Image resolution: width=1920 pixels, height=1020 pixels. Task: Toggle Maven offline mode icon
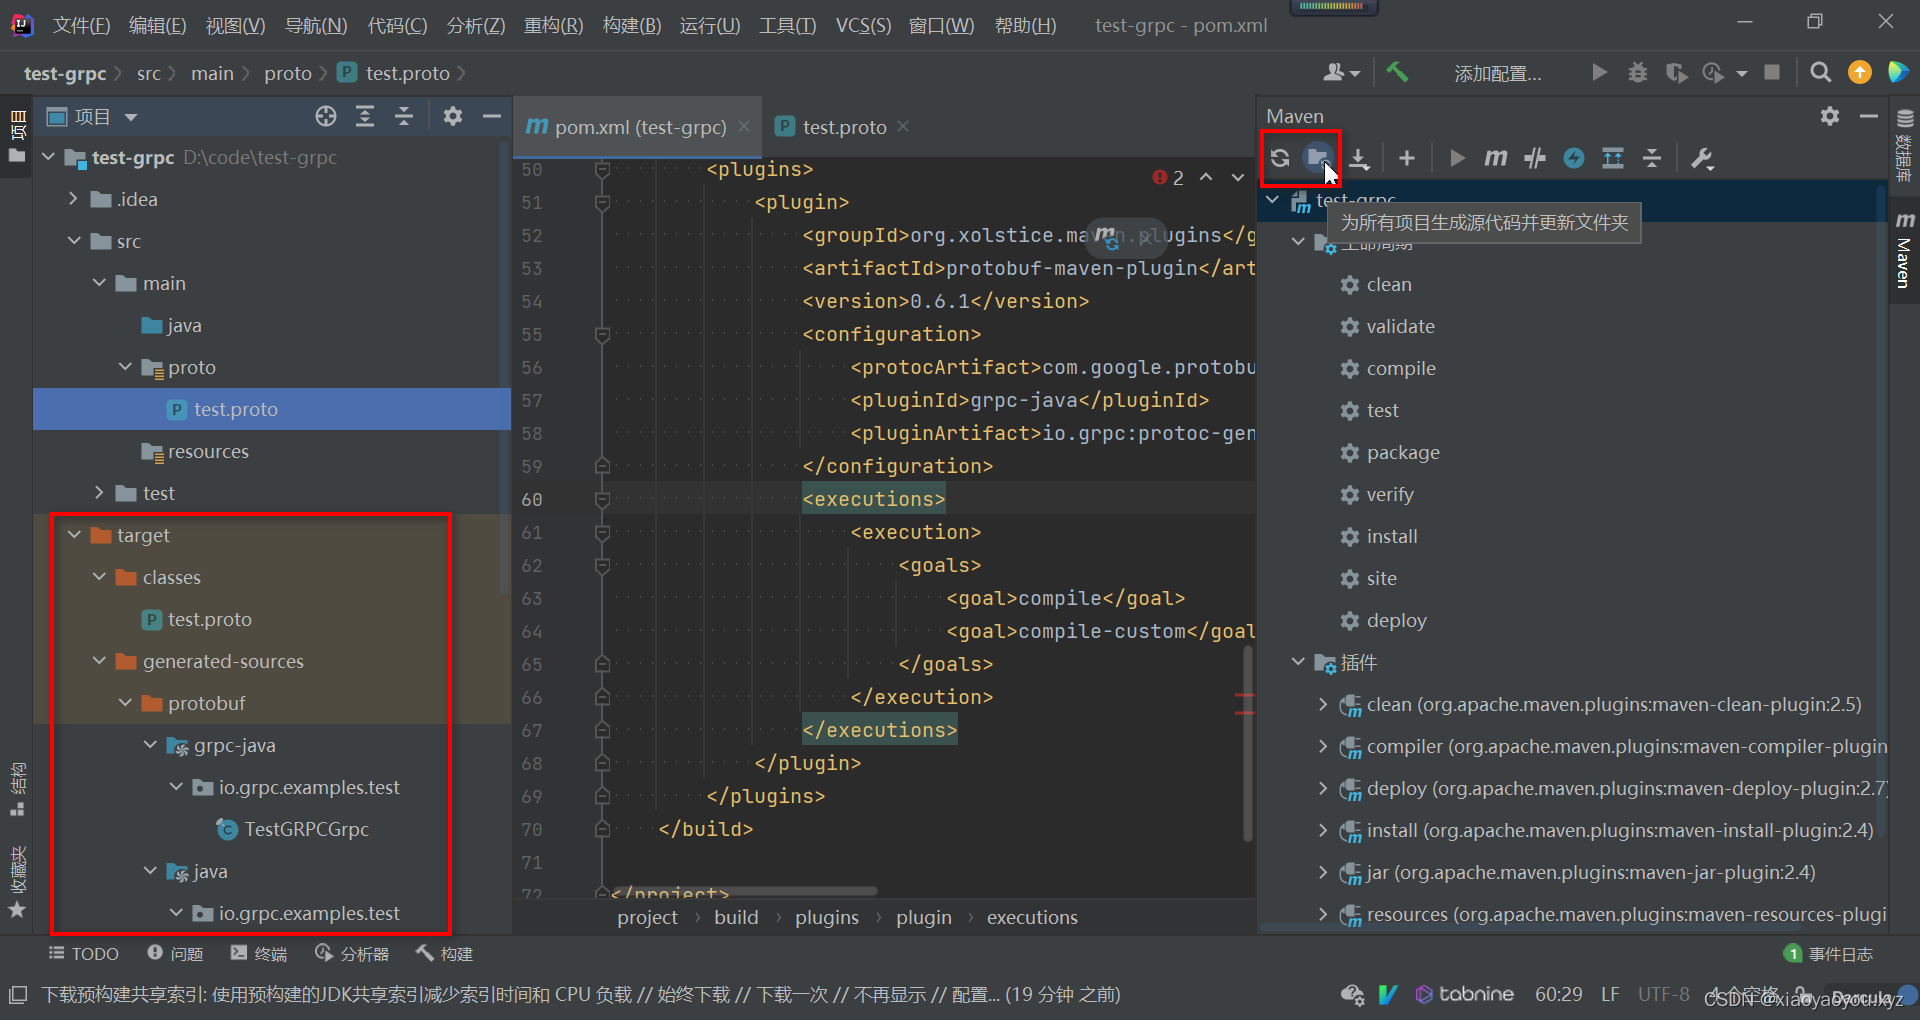[1535, 158]
